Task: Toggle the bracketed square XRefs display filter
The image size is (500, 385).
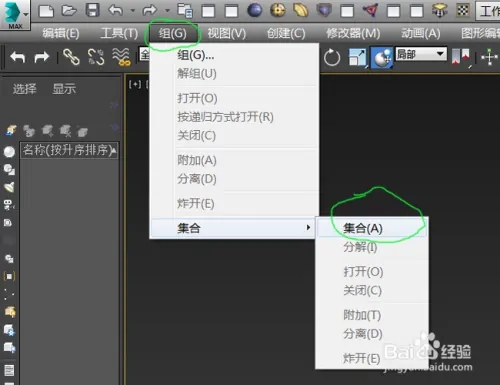Action: pyautogui.click(x=9, y=276)
